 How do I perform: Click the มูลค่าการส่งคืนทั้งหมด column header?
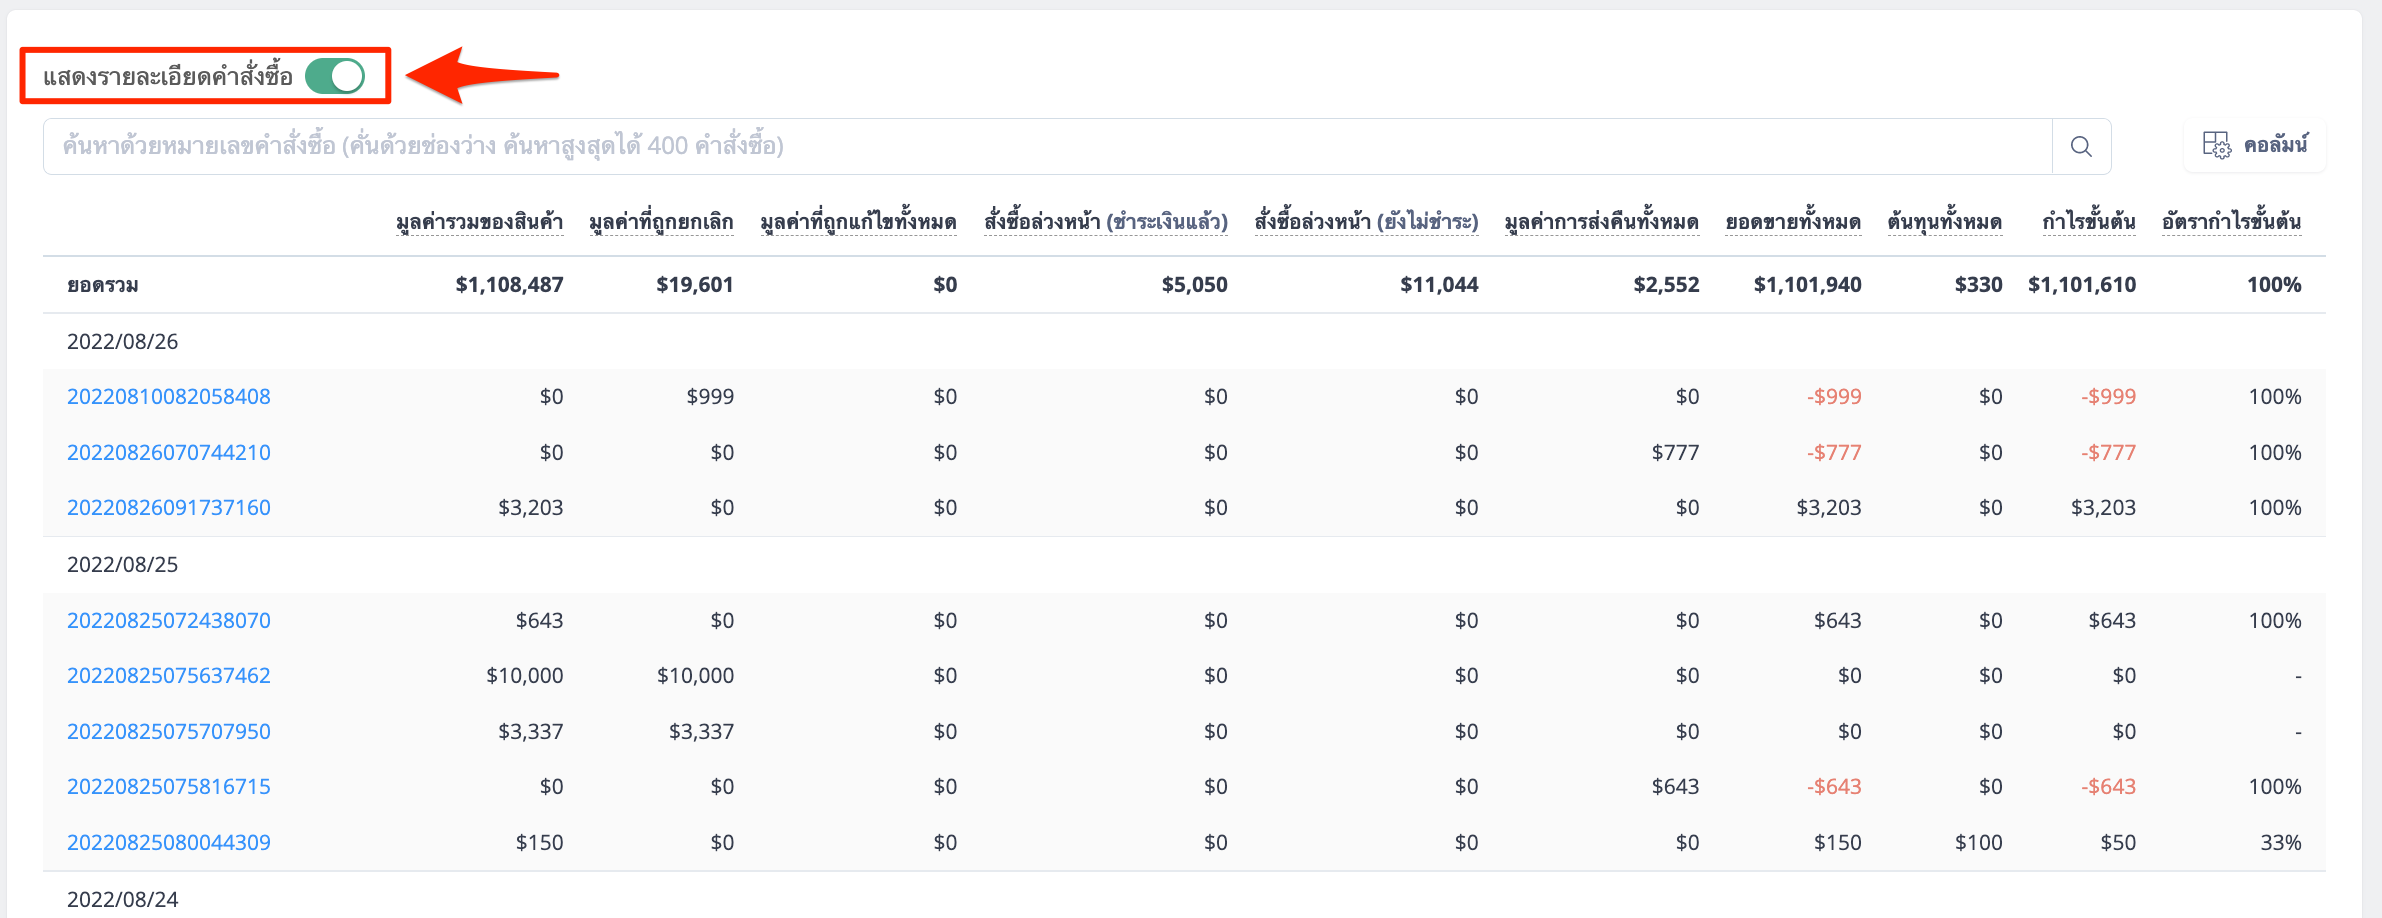pyautogui.click(x=1602, y=222)
